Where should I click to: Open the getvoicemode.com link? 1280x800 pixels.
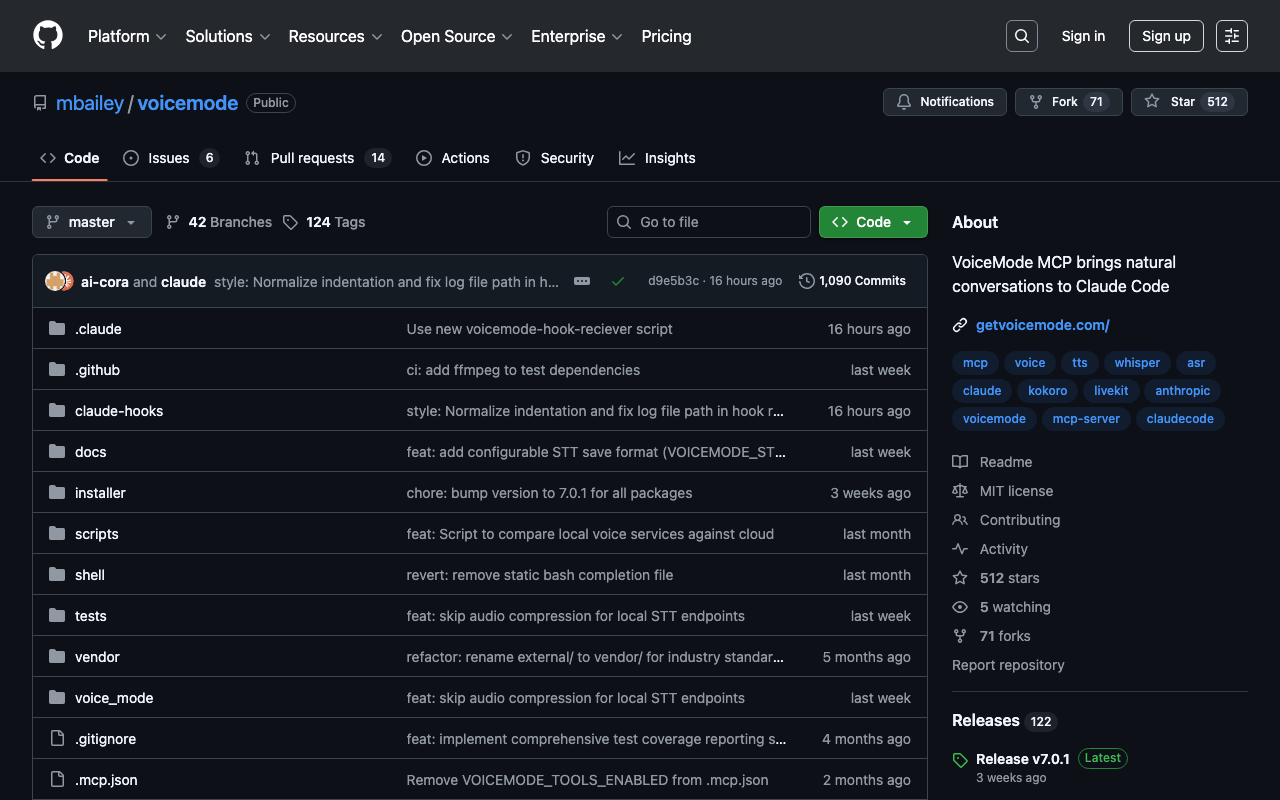(x=1042, y=325)
